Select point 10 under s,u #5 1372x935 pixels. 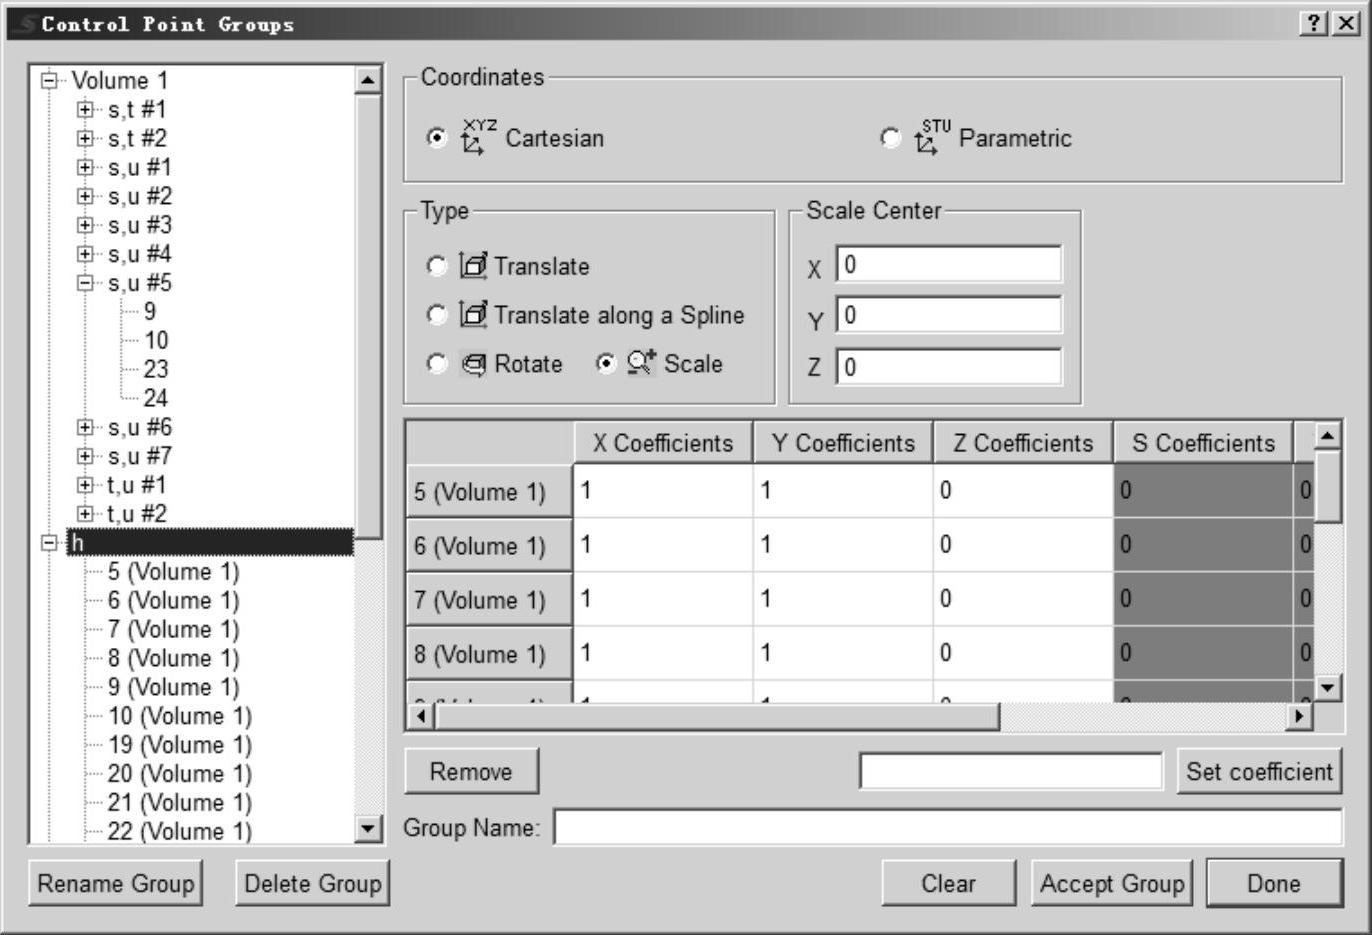pyautogui.click(x=155, y=340)
